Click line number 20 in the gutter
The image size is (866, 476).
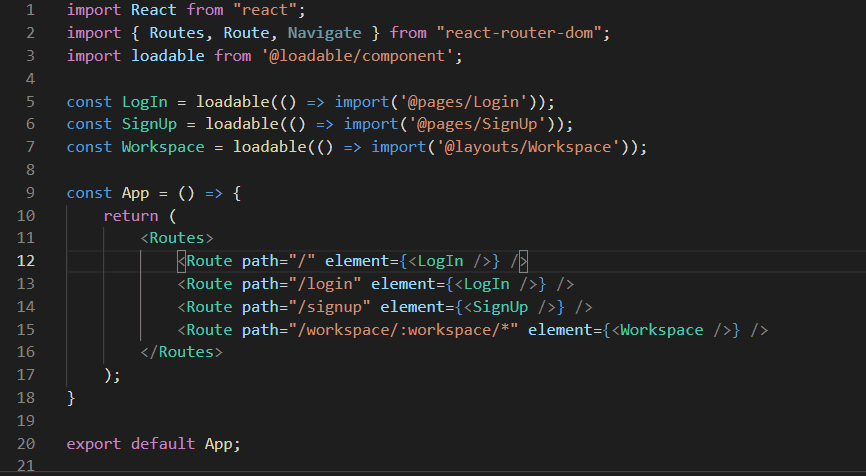click(x=26, y=444)
